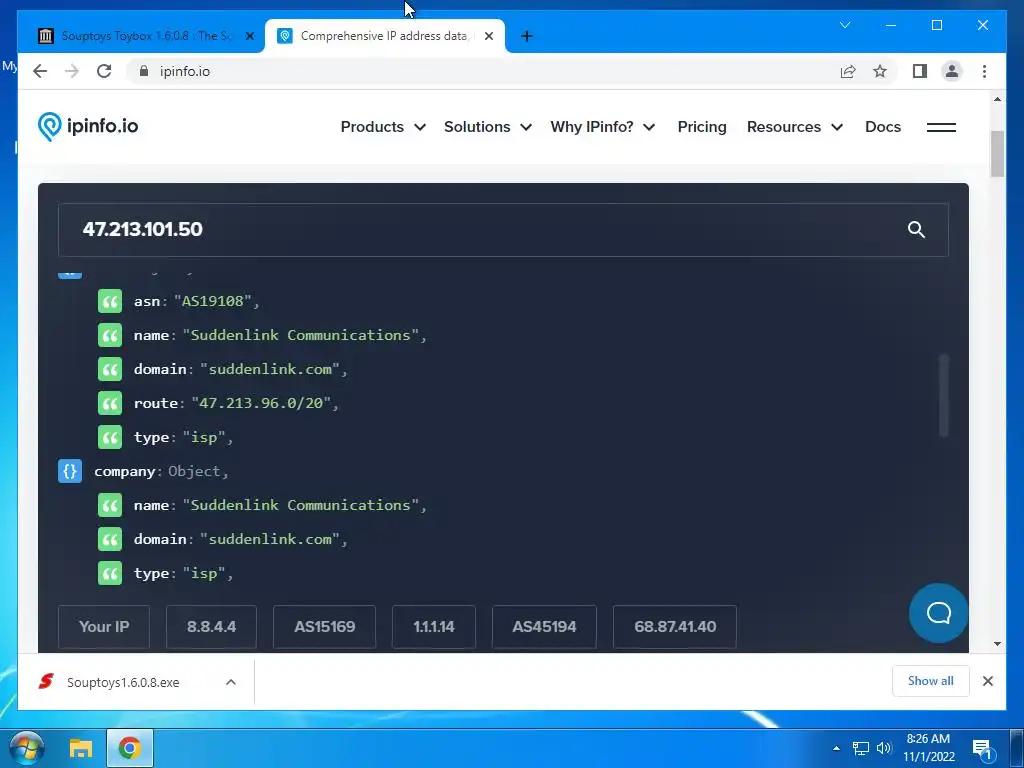Click Show all downloads
The image size is (1024, 768).
[x=930, y=680]
